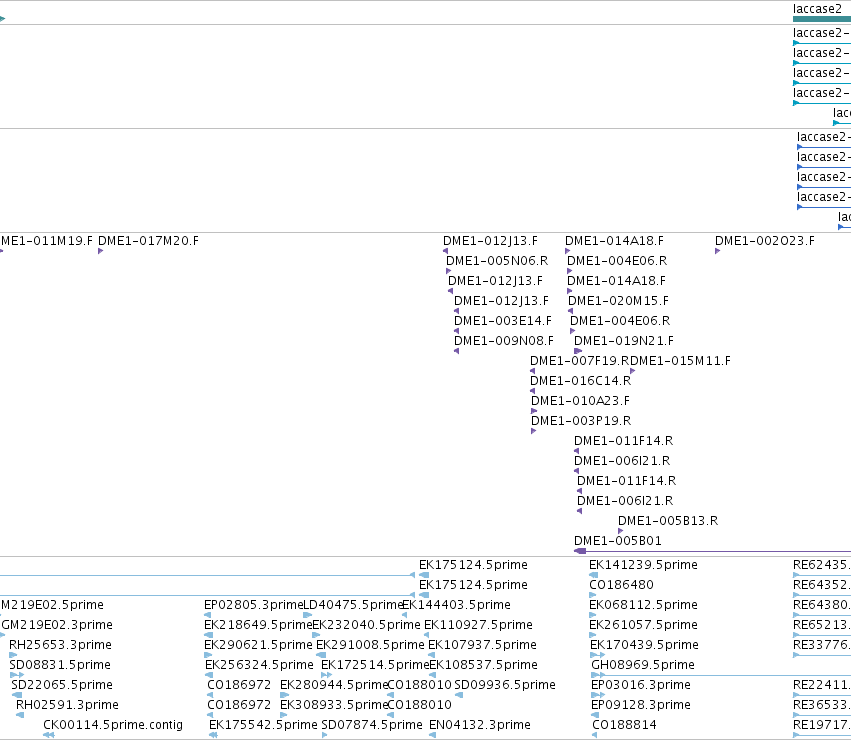851x740 pixels.
Task: Click the DME1-005B01 text label
Action: click(x=618, y=541)
